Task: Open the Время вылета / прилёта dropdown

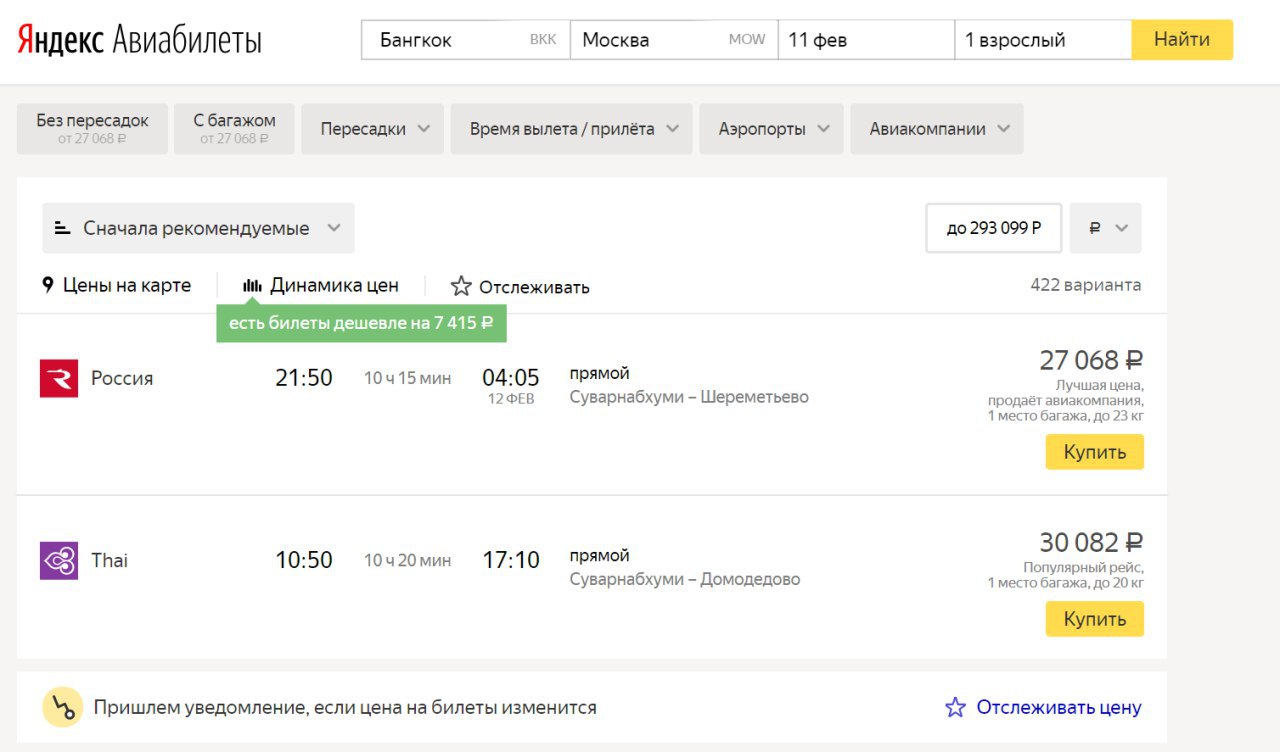Action: 571,129
